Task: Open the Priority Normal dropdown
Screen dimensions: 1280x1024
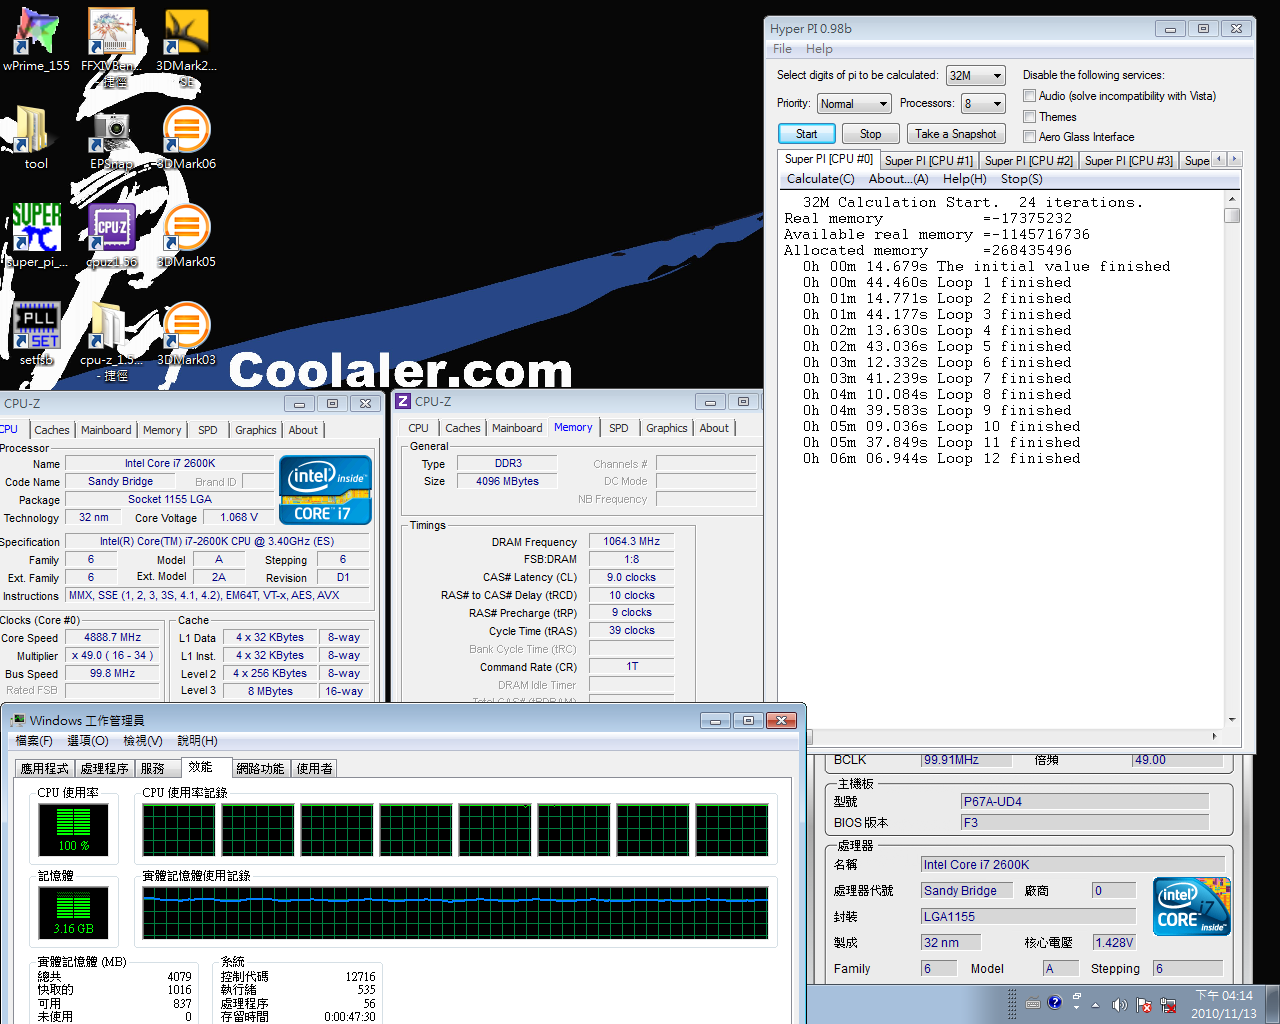Action: point(854,104)
